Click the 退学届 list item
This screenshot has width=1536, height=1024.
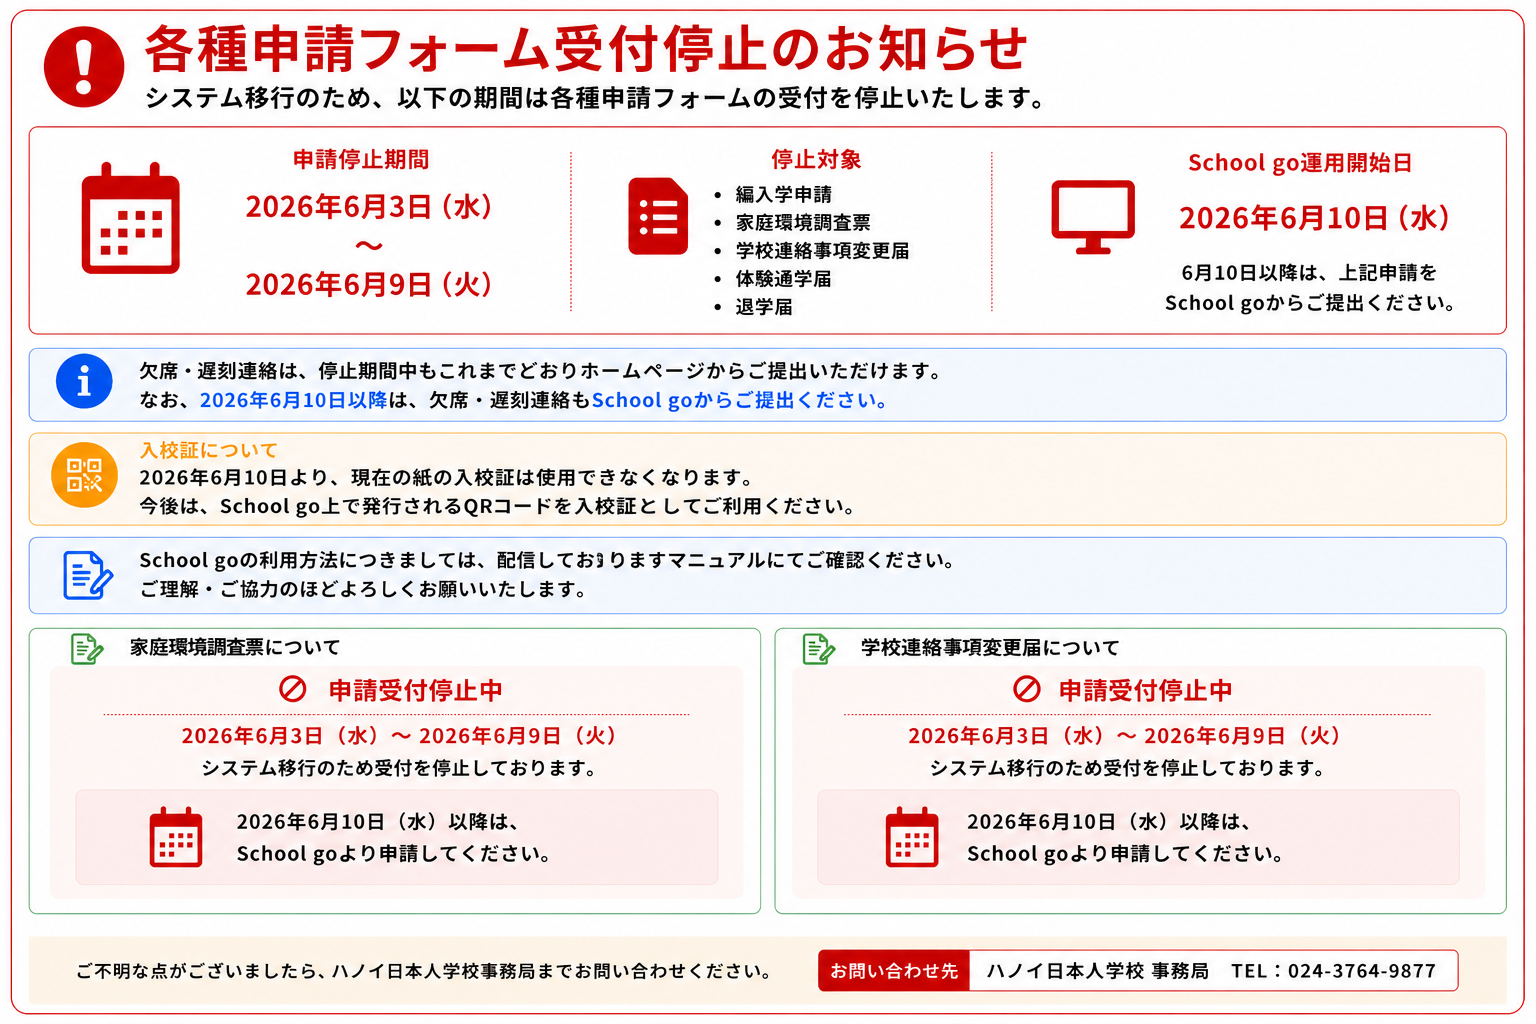point(764,307)
